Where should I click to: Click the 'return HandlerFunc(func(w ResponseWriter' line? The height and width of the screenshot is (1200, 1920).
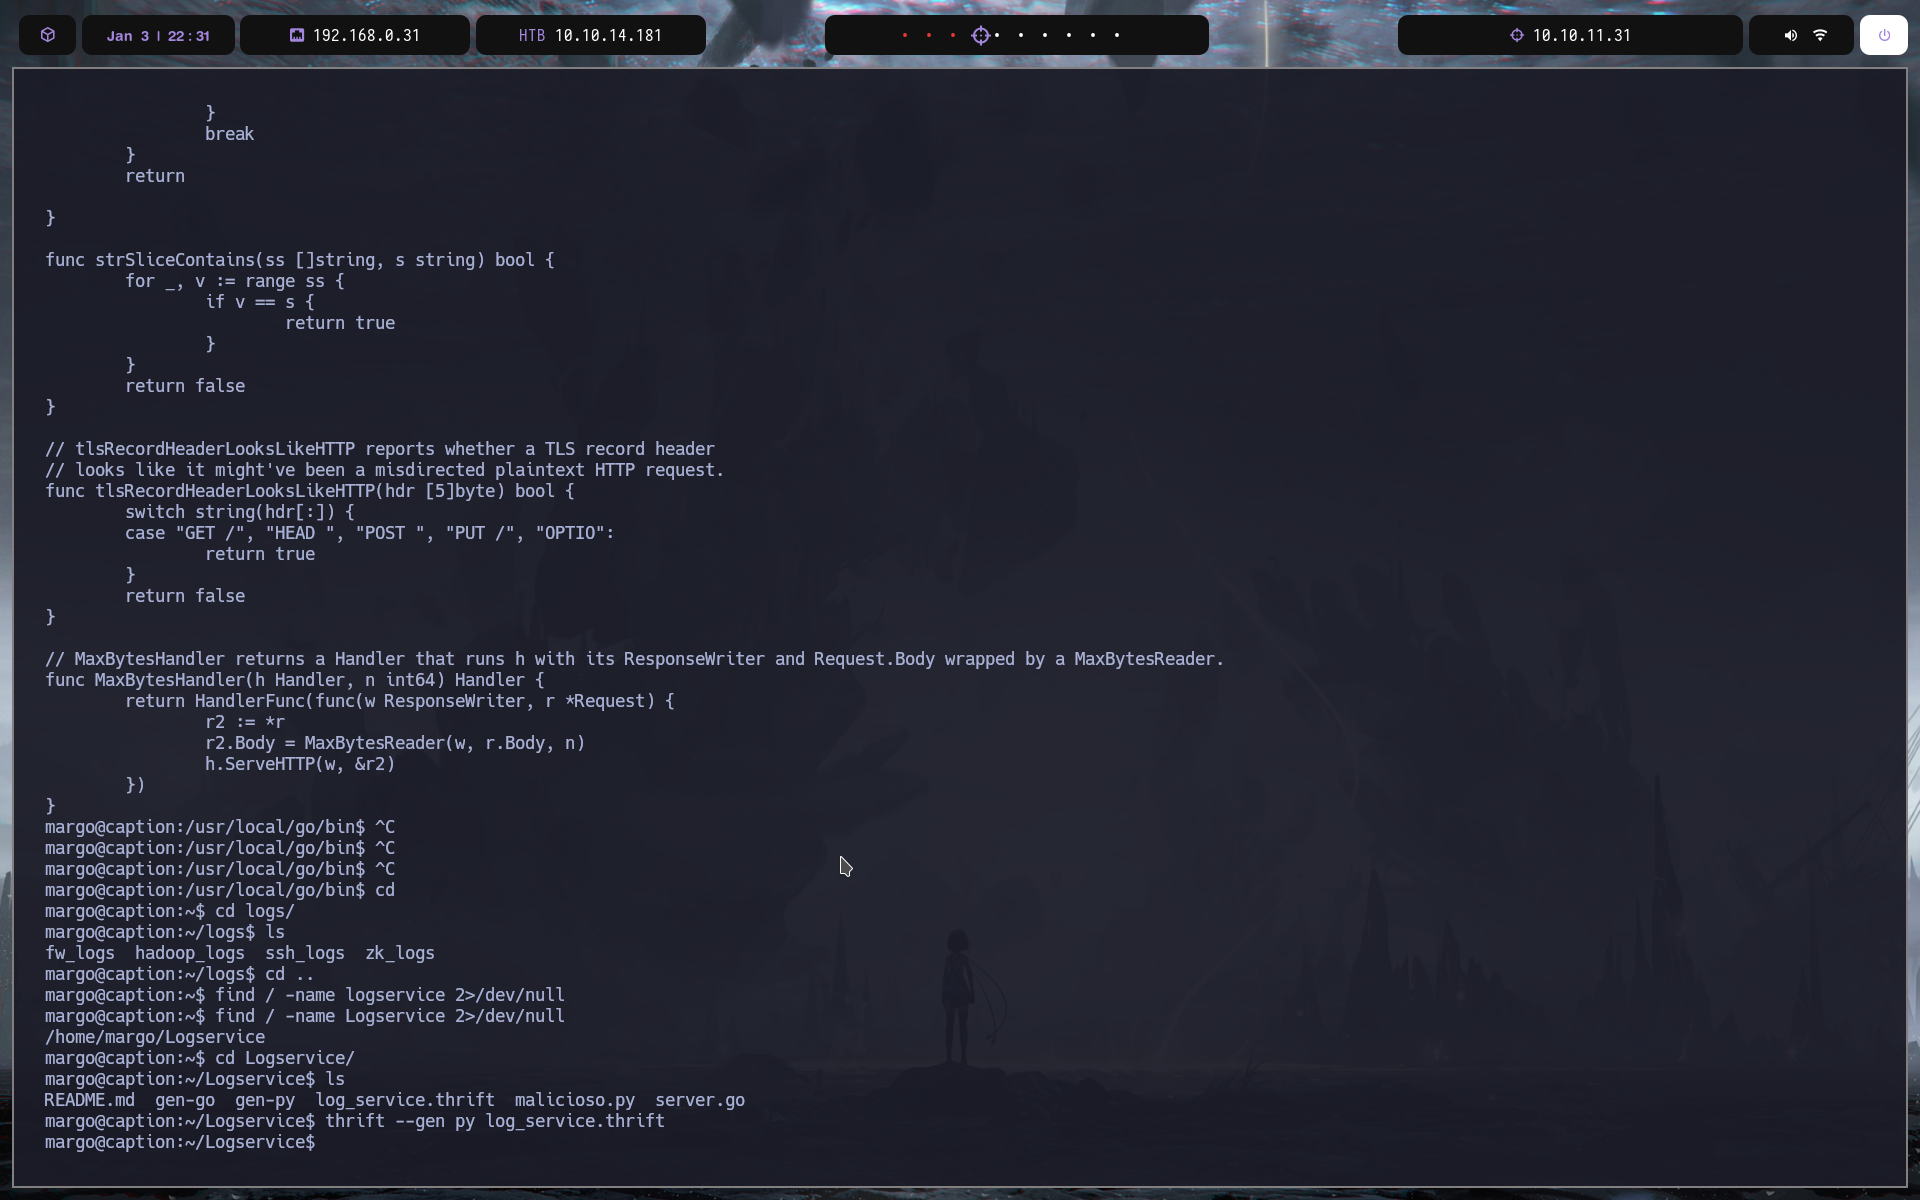coord(400,701)
